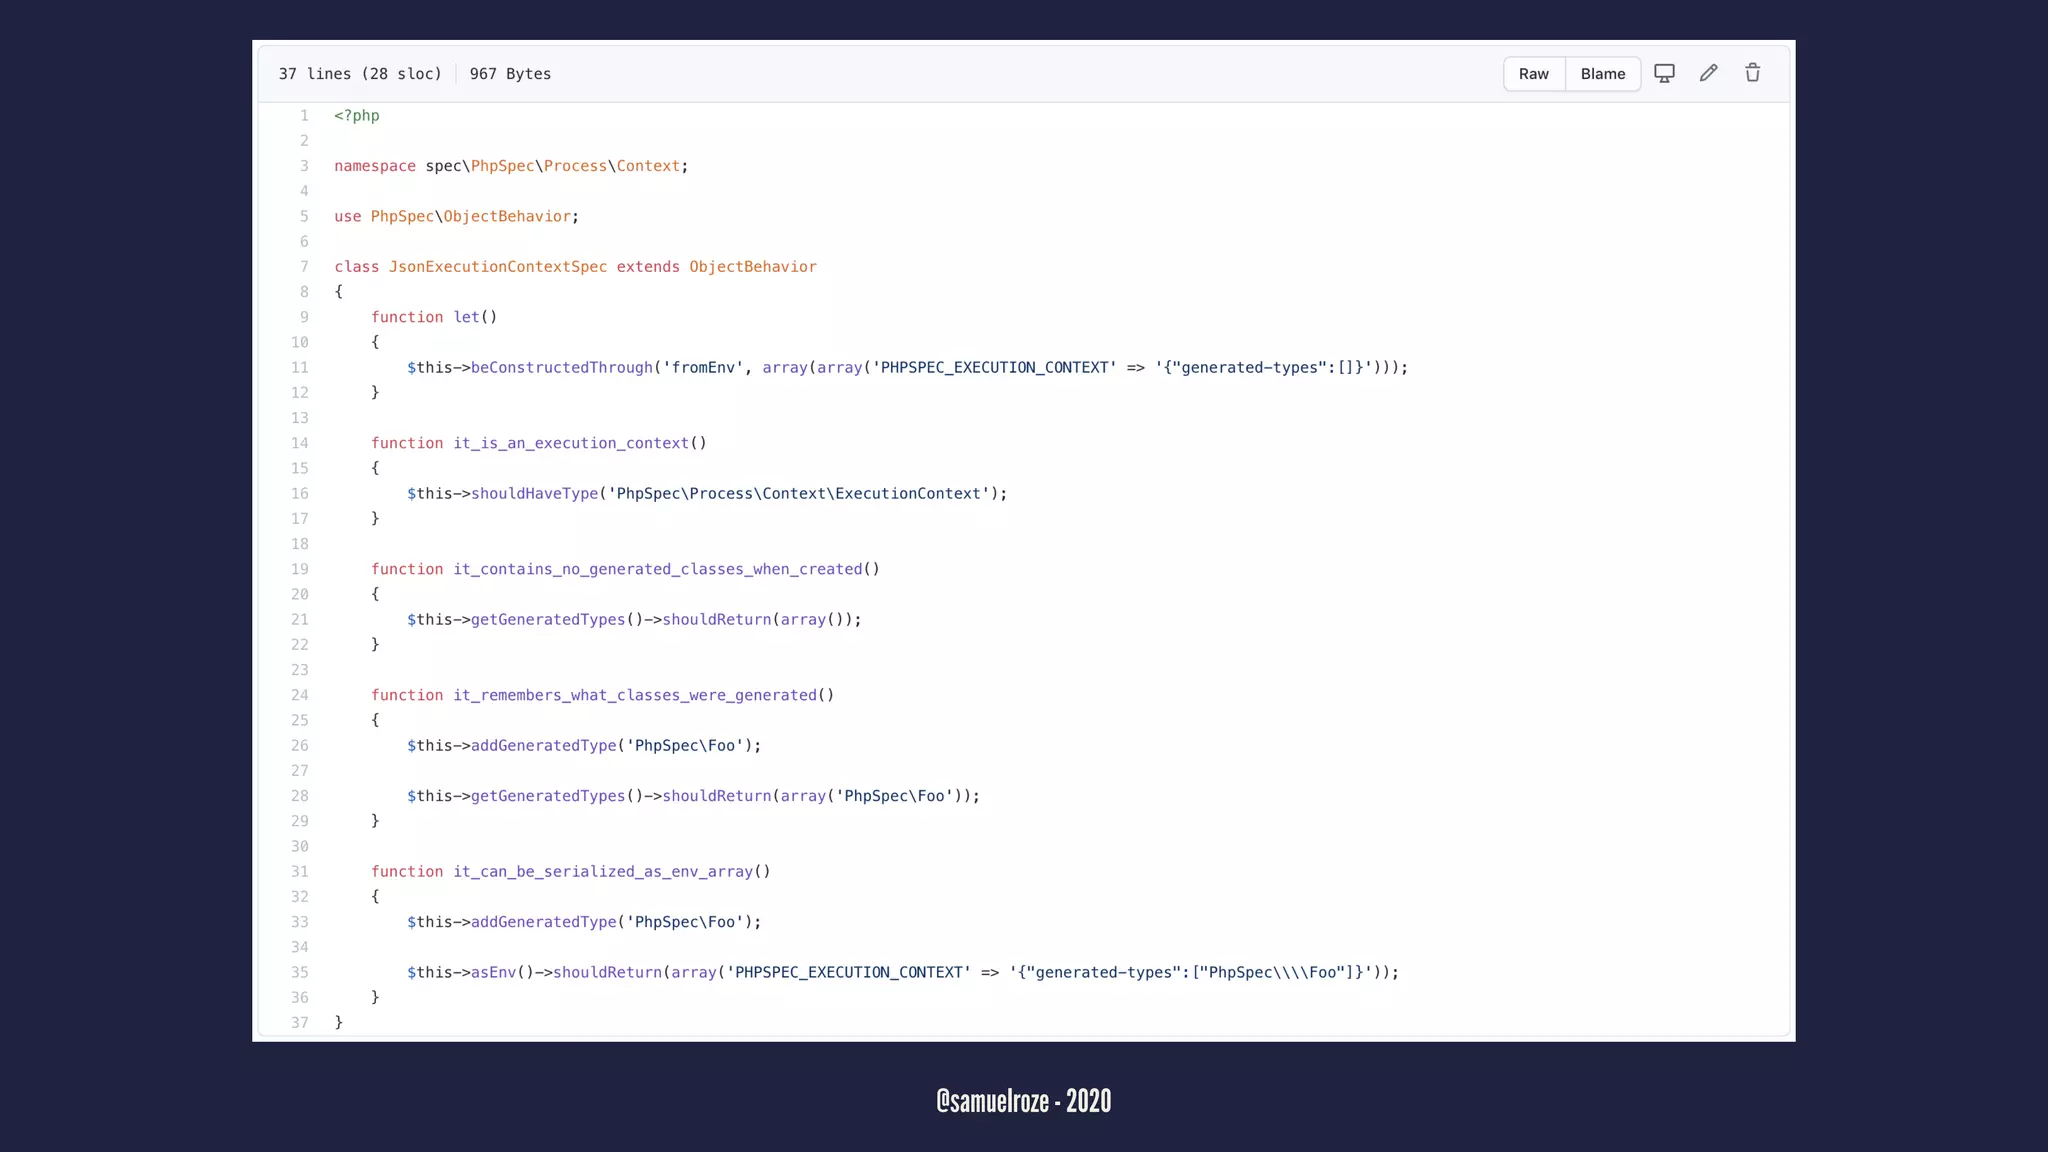Click the shouldHaveType method call

coord(534,494)
